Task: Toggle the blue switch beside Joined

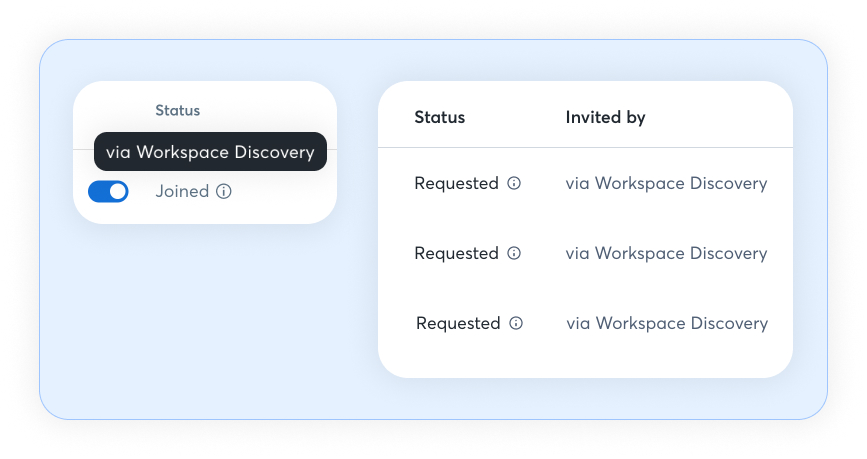Action: point(108,192)
